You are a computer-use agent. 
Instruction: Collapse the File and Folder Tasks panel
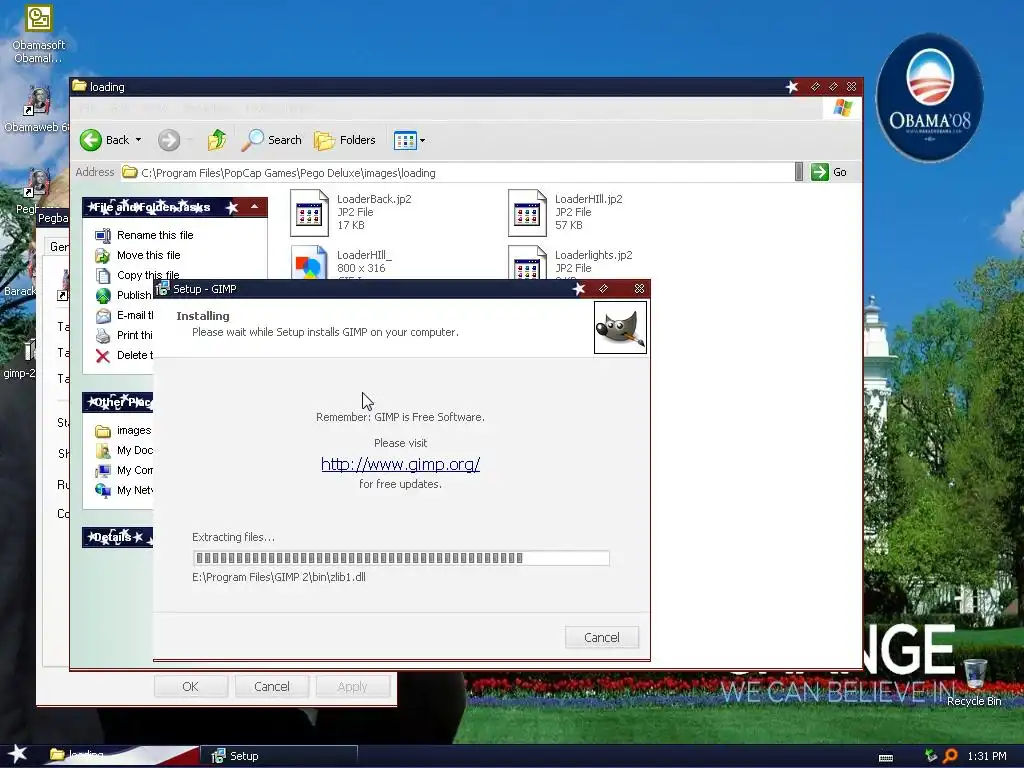pos(255,207)
